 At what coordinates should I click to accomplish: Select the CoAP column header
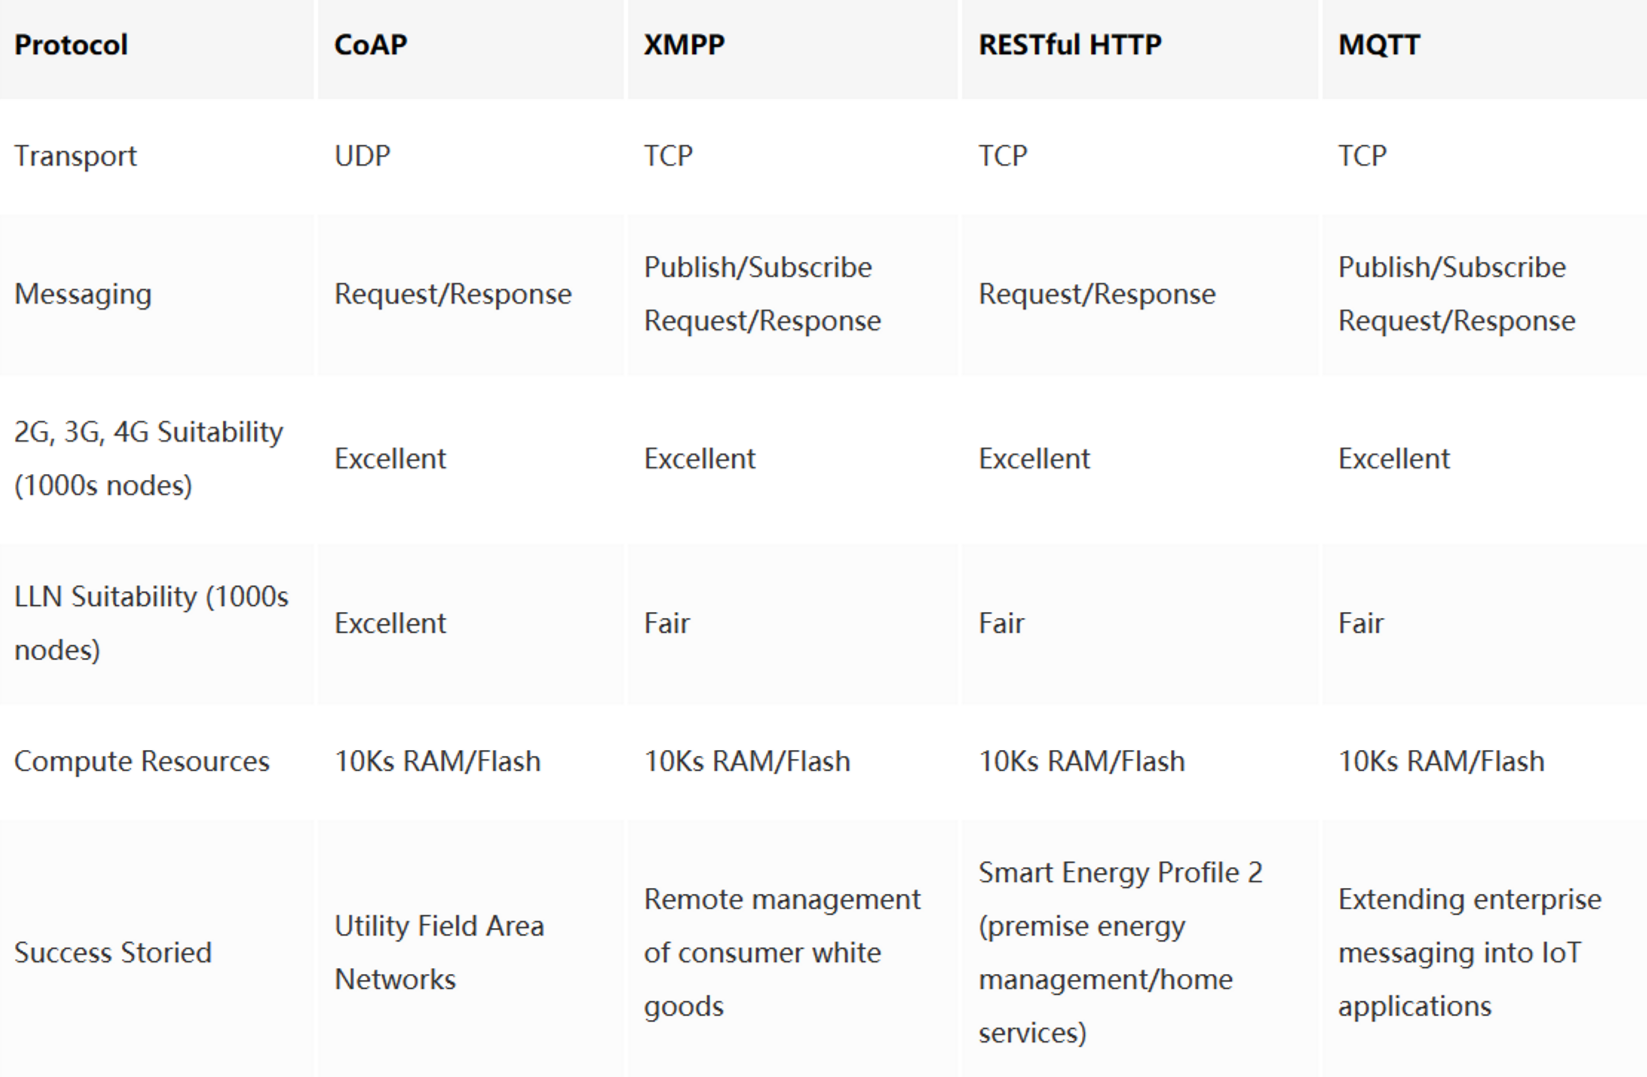click(370, 45)
